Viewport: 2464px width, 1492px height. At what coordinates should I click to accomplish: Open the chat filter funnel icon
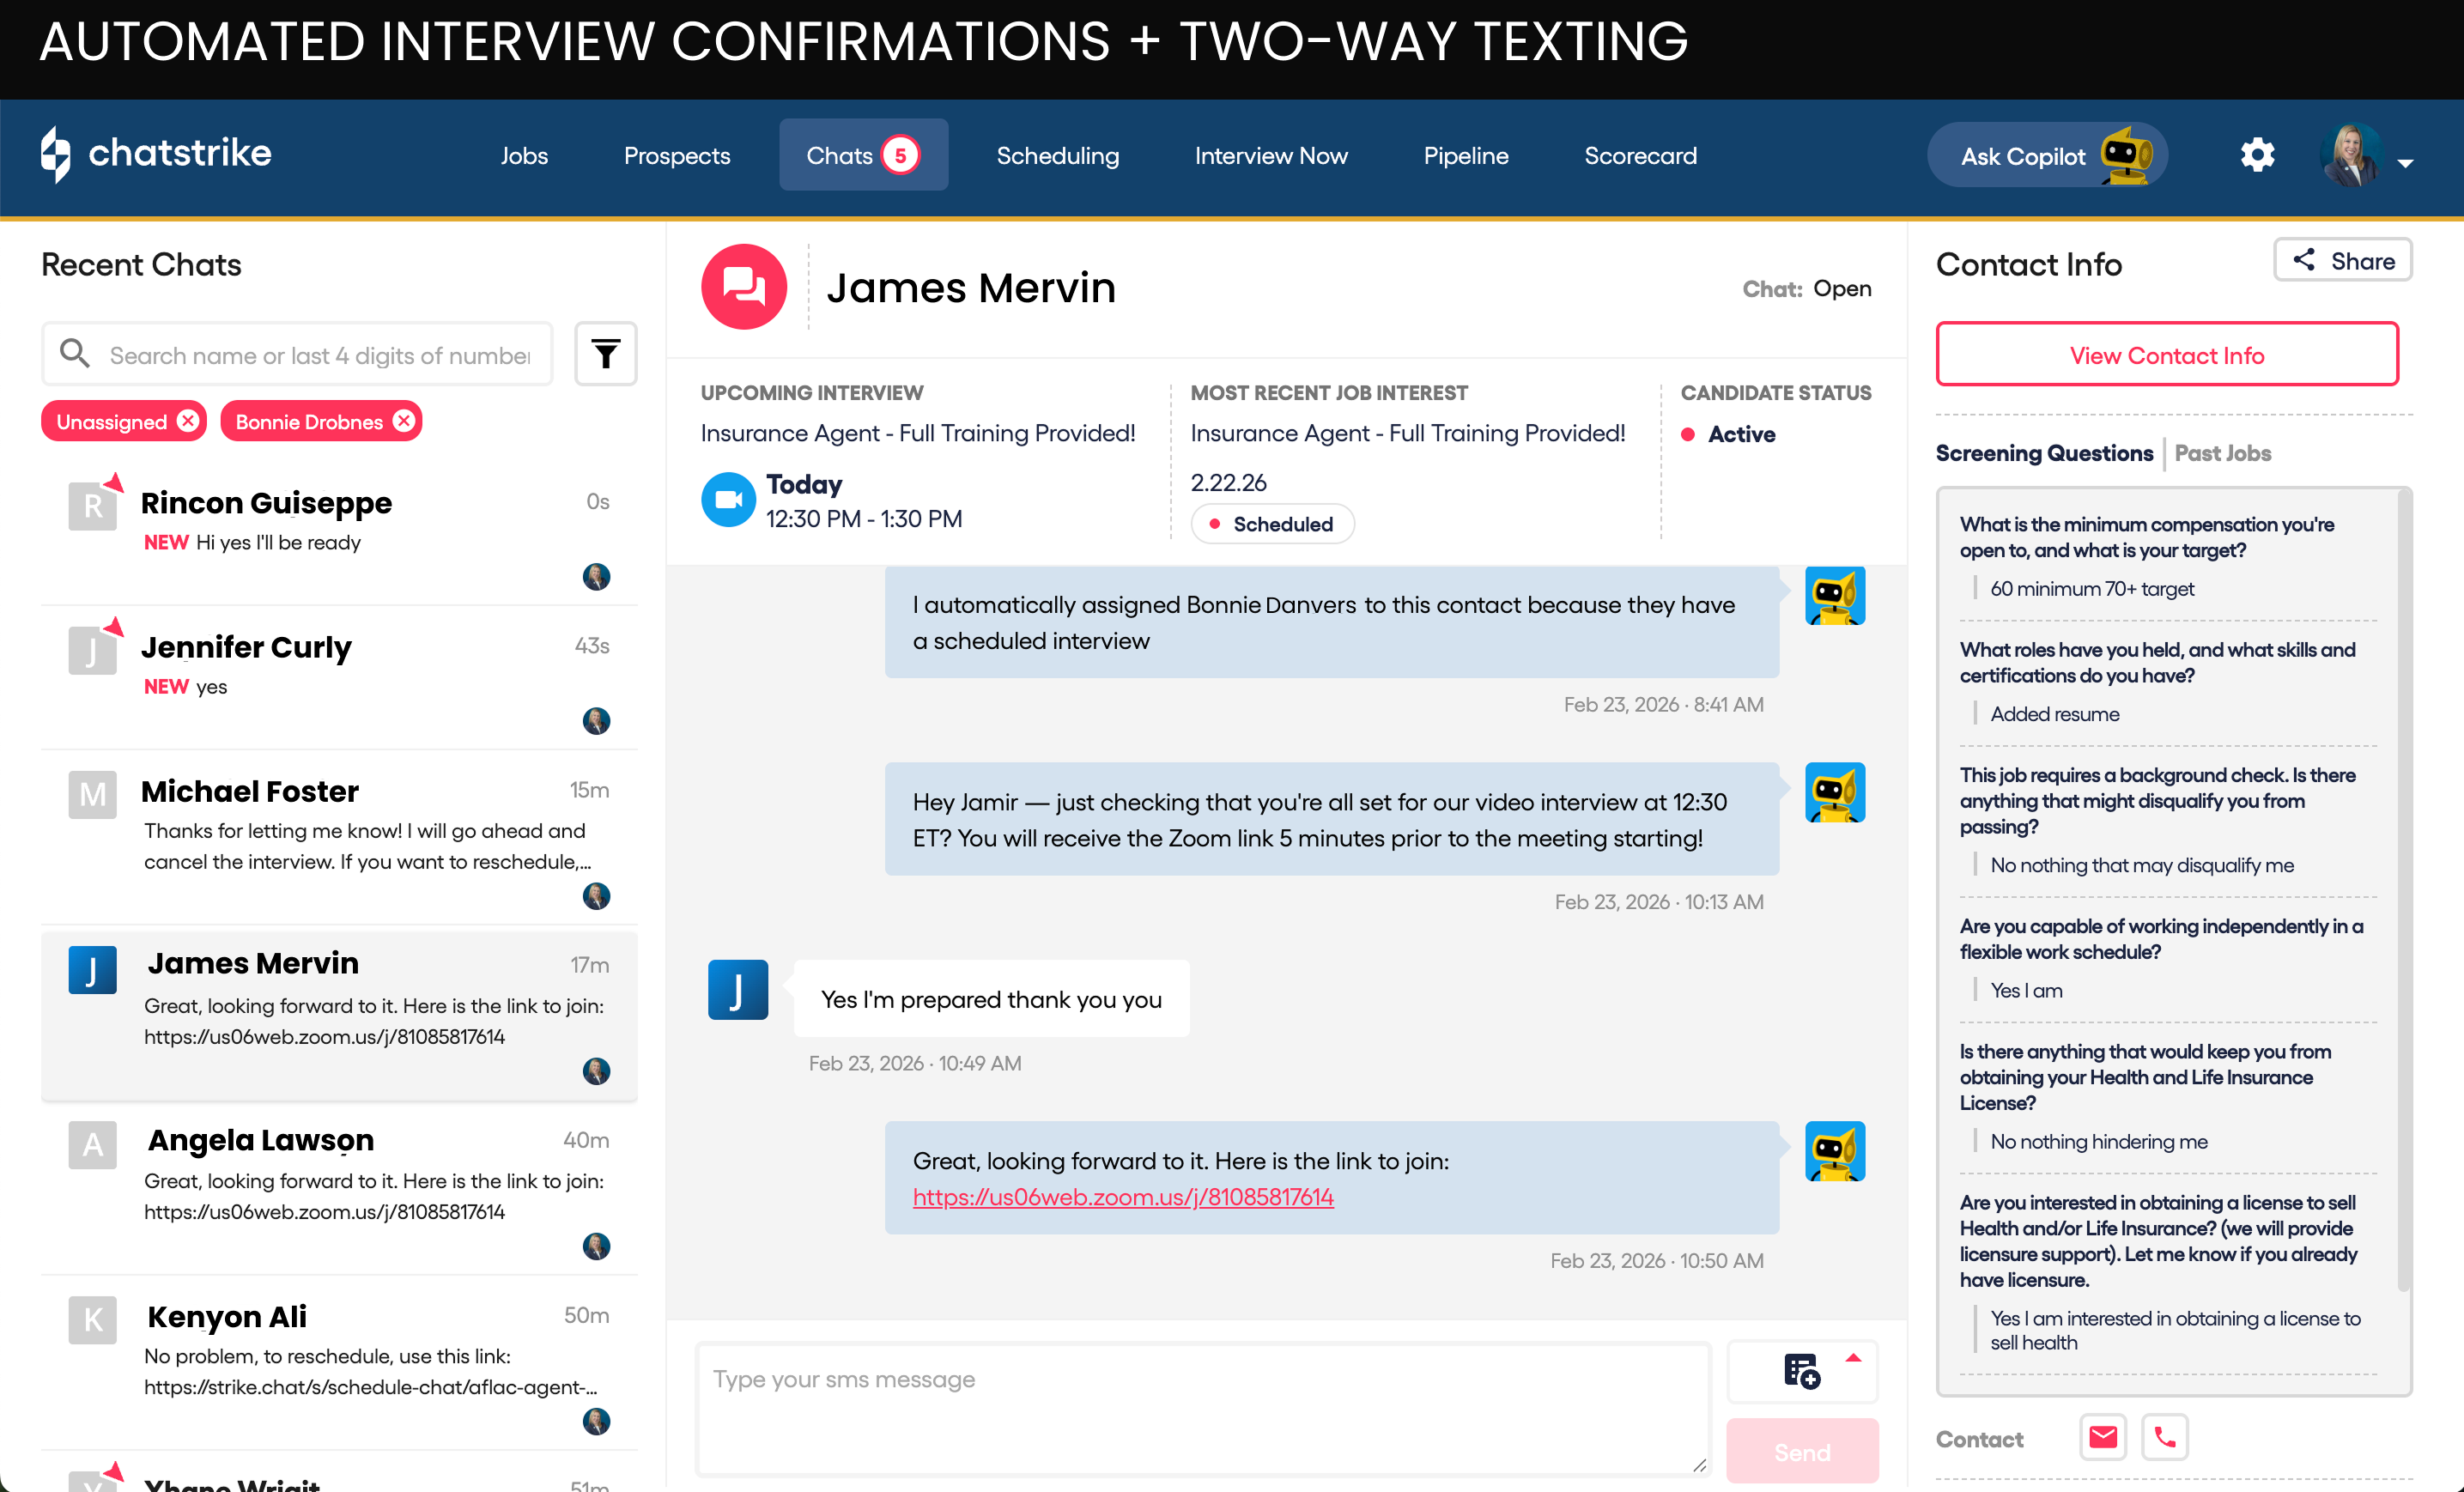tap(605, 354)
